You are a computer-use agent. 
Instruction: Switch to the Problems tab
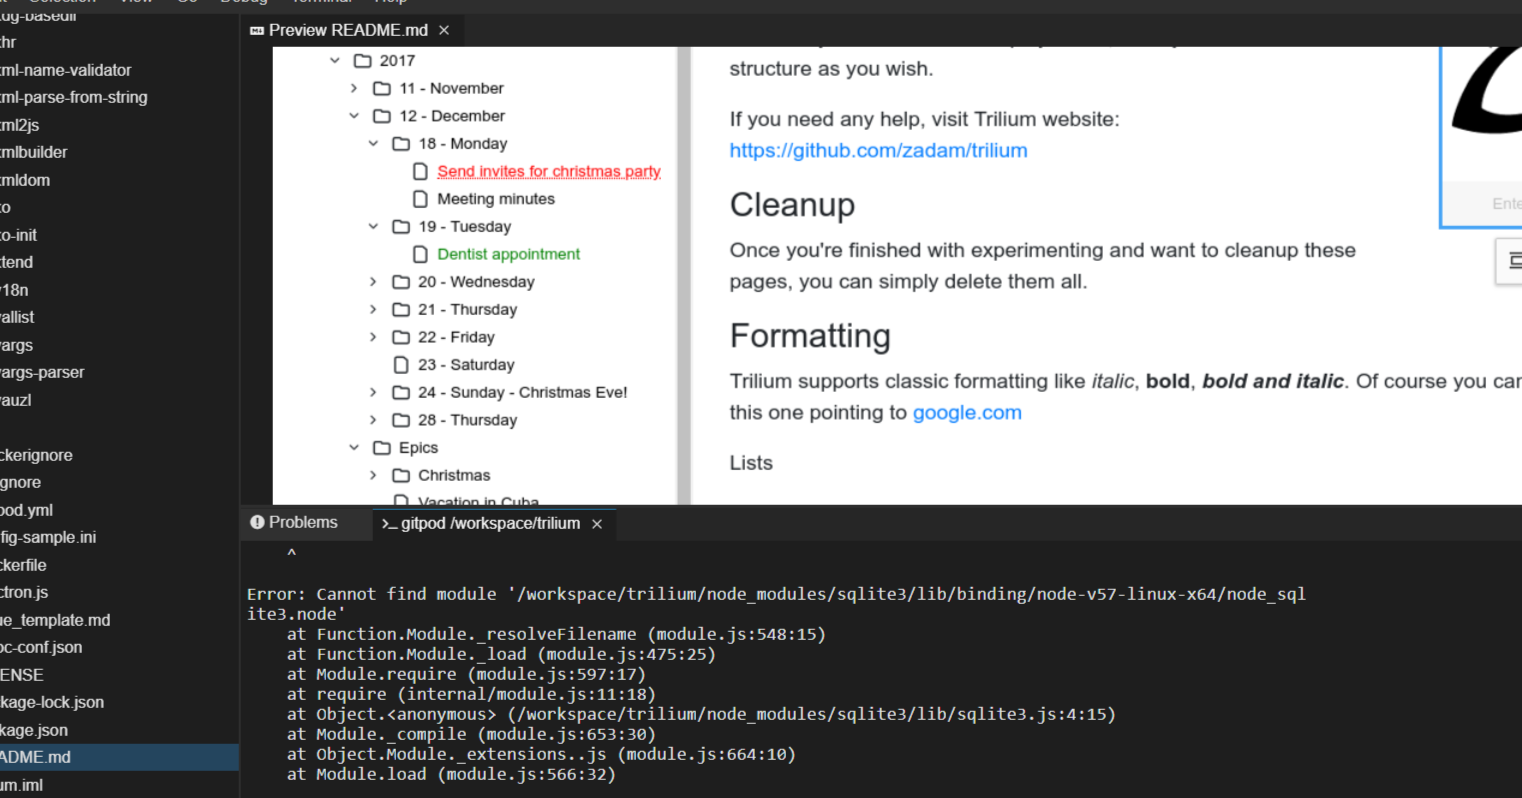302,521
